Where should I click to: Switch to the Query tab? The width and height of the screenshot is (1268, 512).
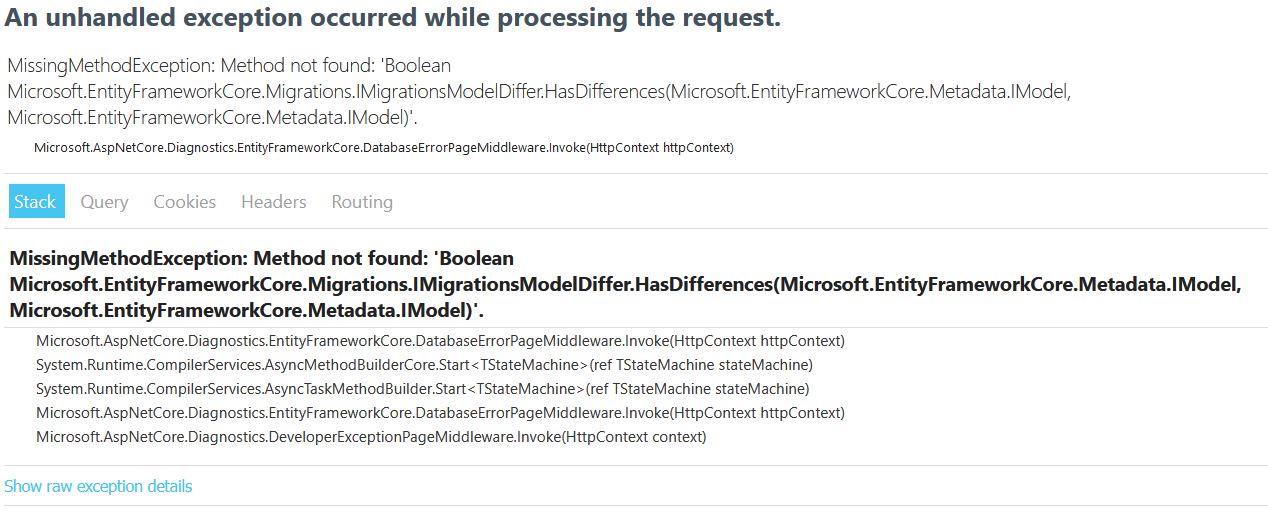pos(104,202)
